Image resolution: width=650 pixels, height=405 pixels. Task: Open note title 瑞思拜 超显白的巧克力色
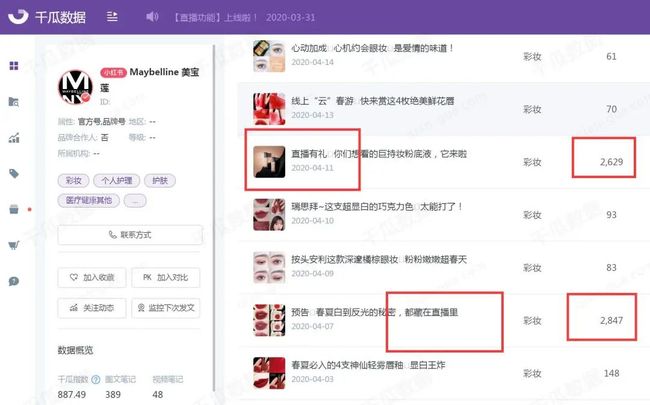pyautogui.click(x=377, y=207)
